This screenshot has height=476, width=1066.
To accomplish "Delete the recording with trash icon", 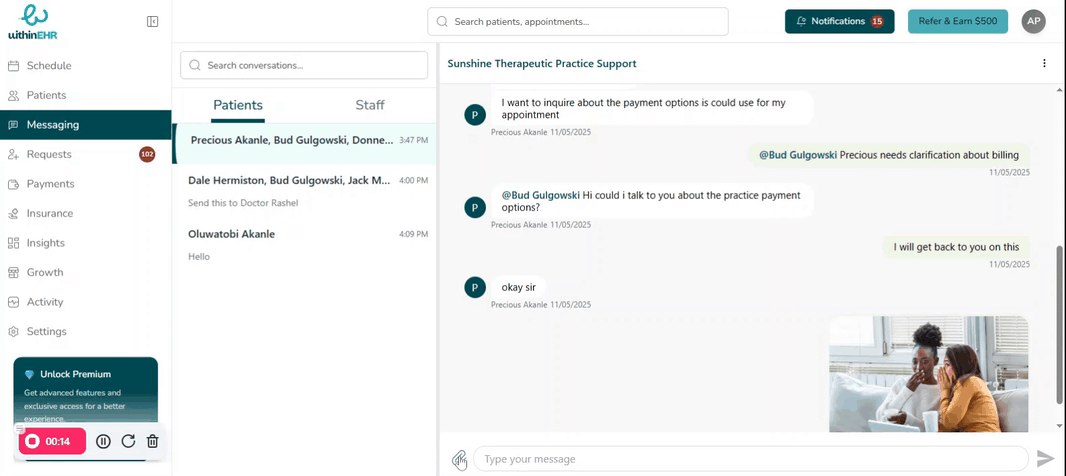I will tap(152, 441).
